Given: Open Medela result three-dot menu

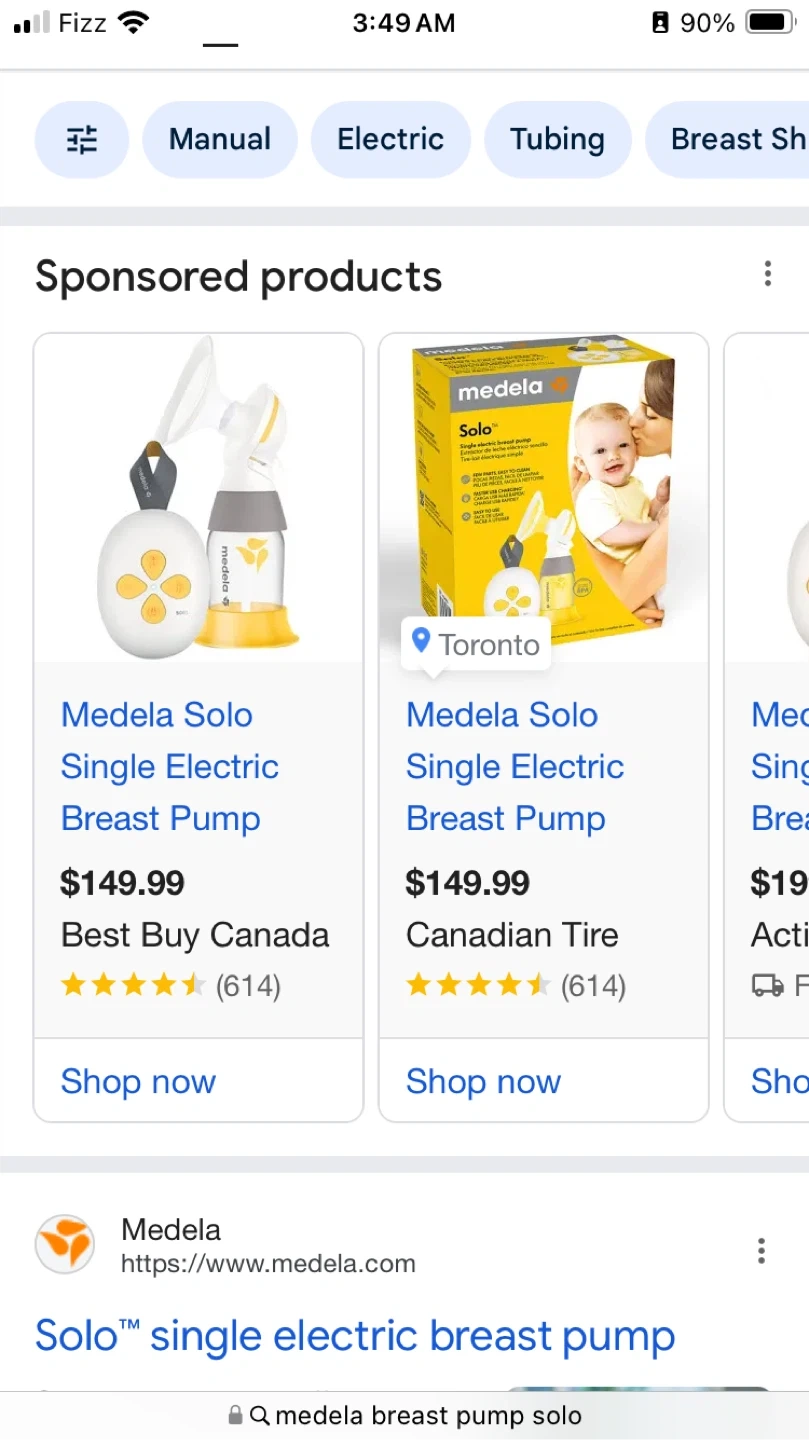Looking at the screenshot, I should tap(761, 1250).
